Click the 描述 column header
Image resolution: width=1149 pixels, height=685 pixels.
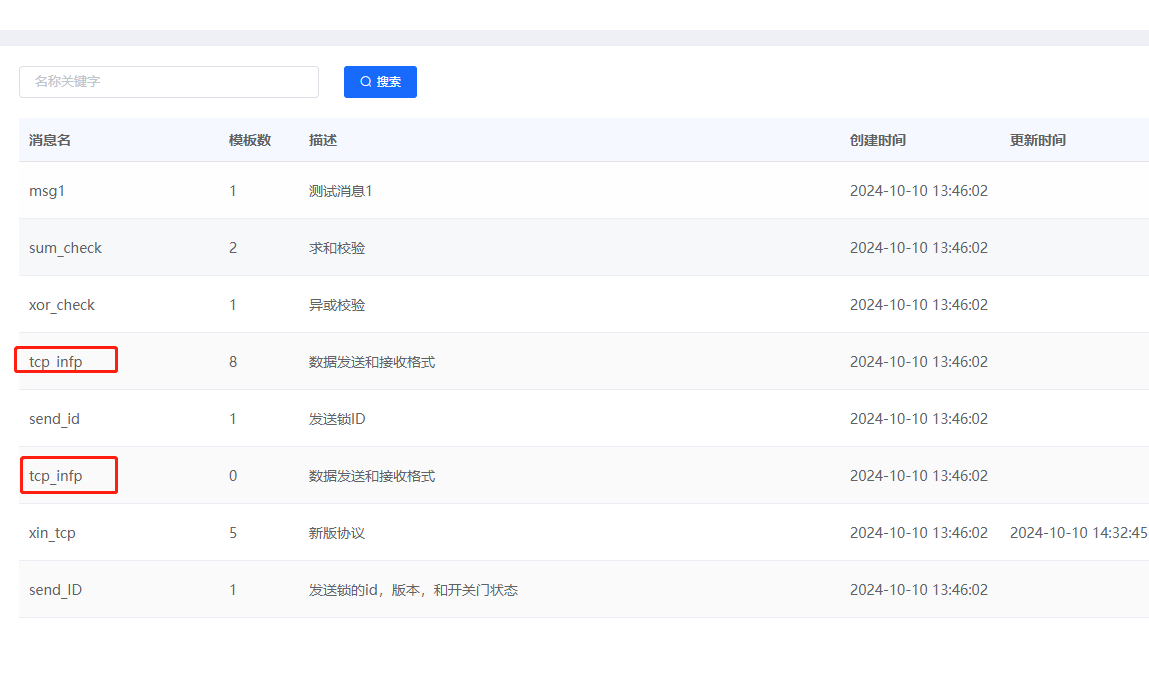(322, 140)
